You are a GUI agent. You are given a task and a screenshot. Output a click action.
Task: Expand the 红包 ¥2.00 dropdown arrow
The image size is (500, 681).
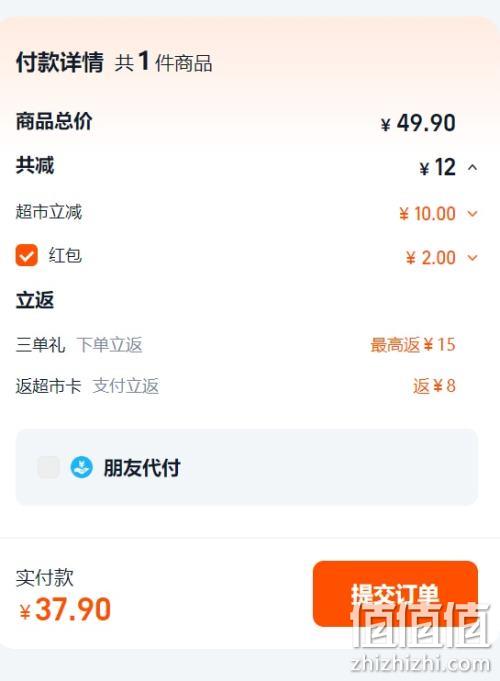click(x=472, y=258)
